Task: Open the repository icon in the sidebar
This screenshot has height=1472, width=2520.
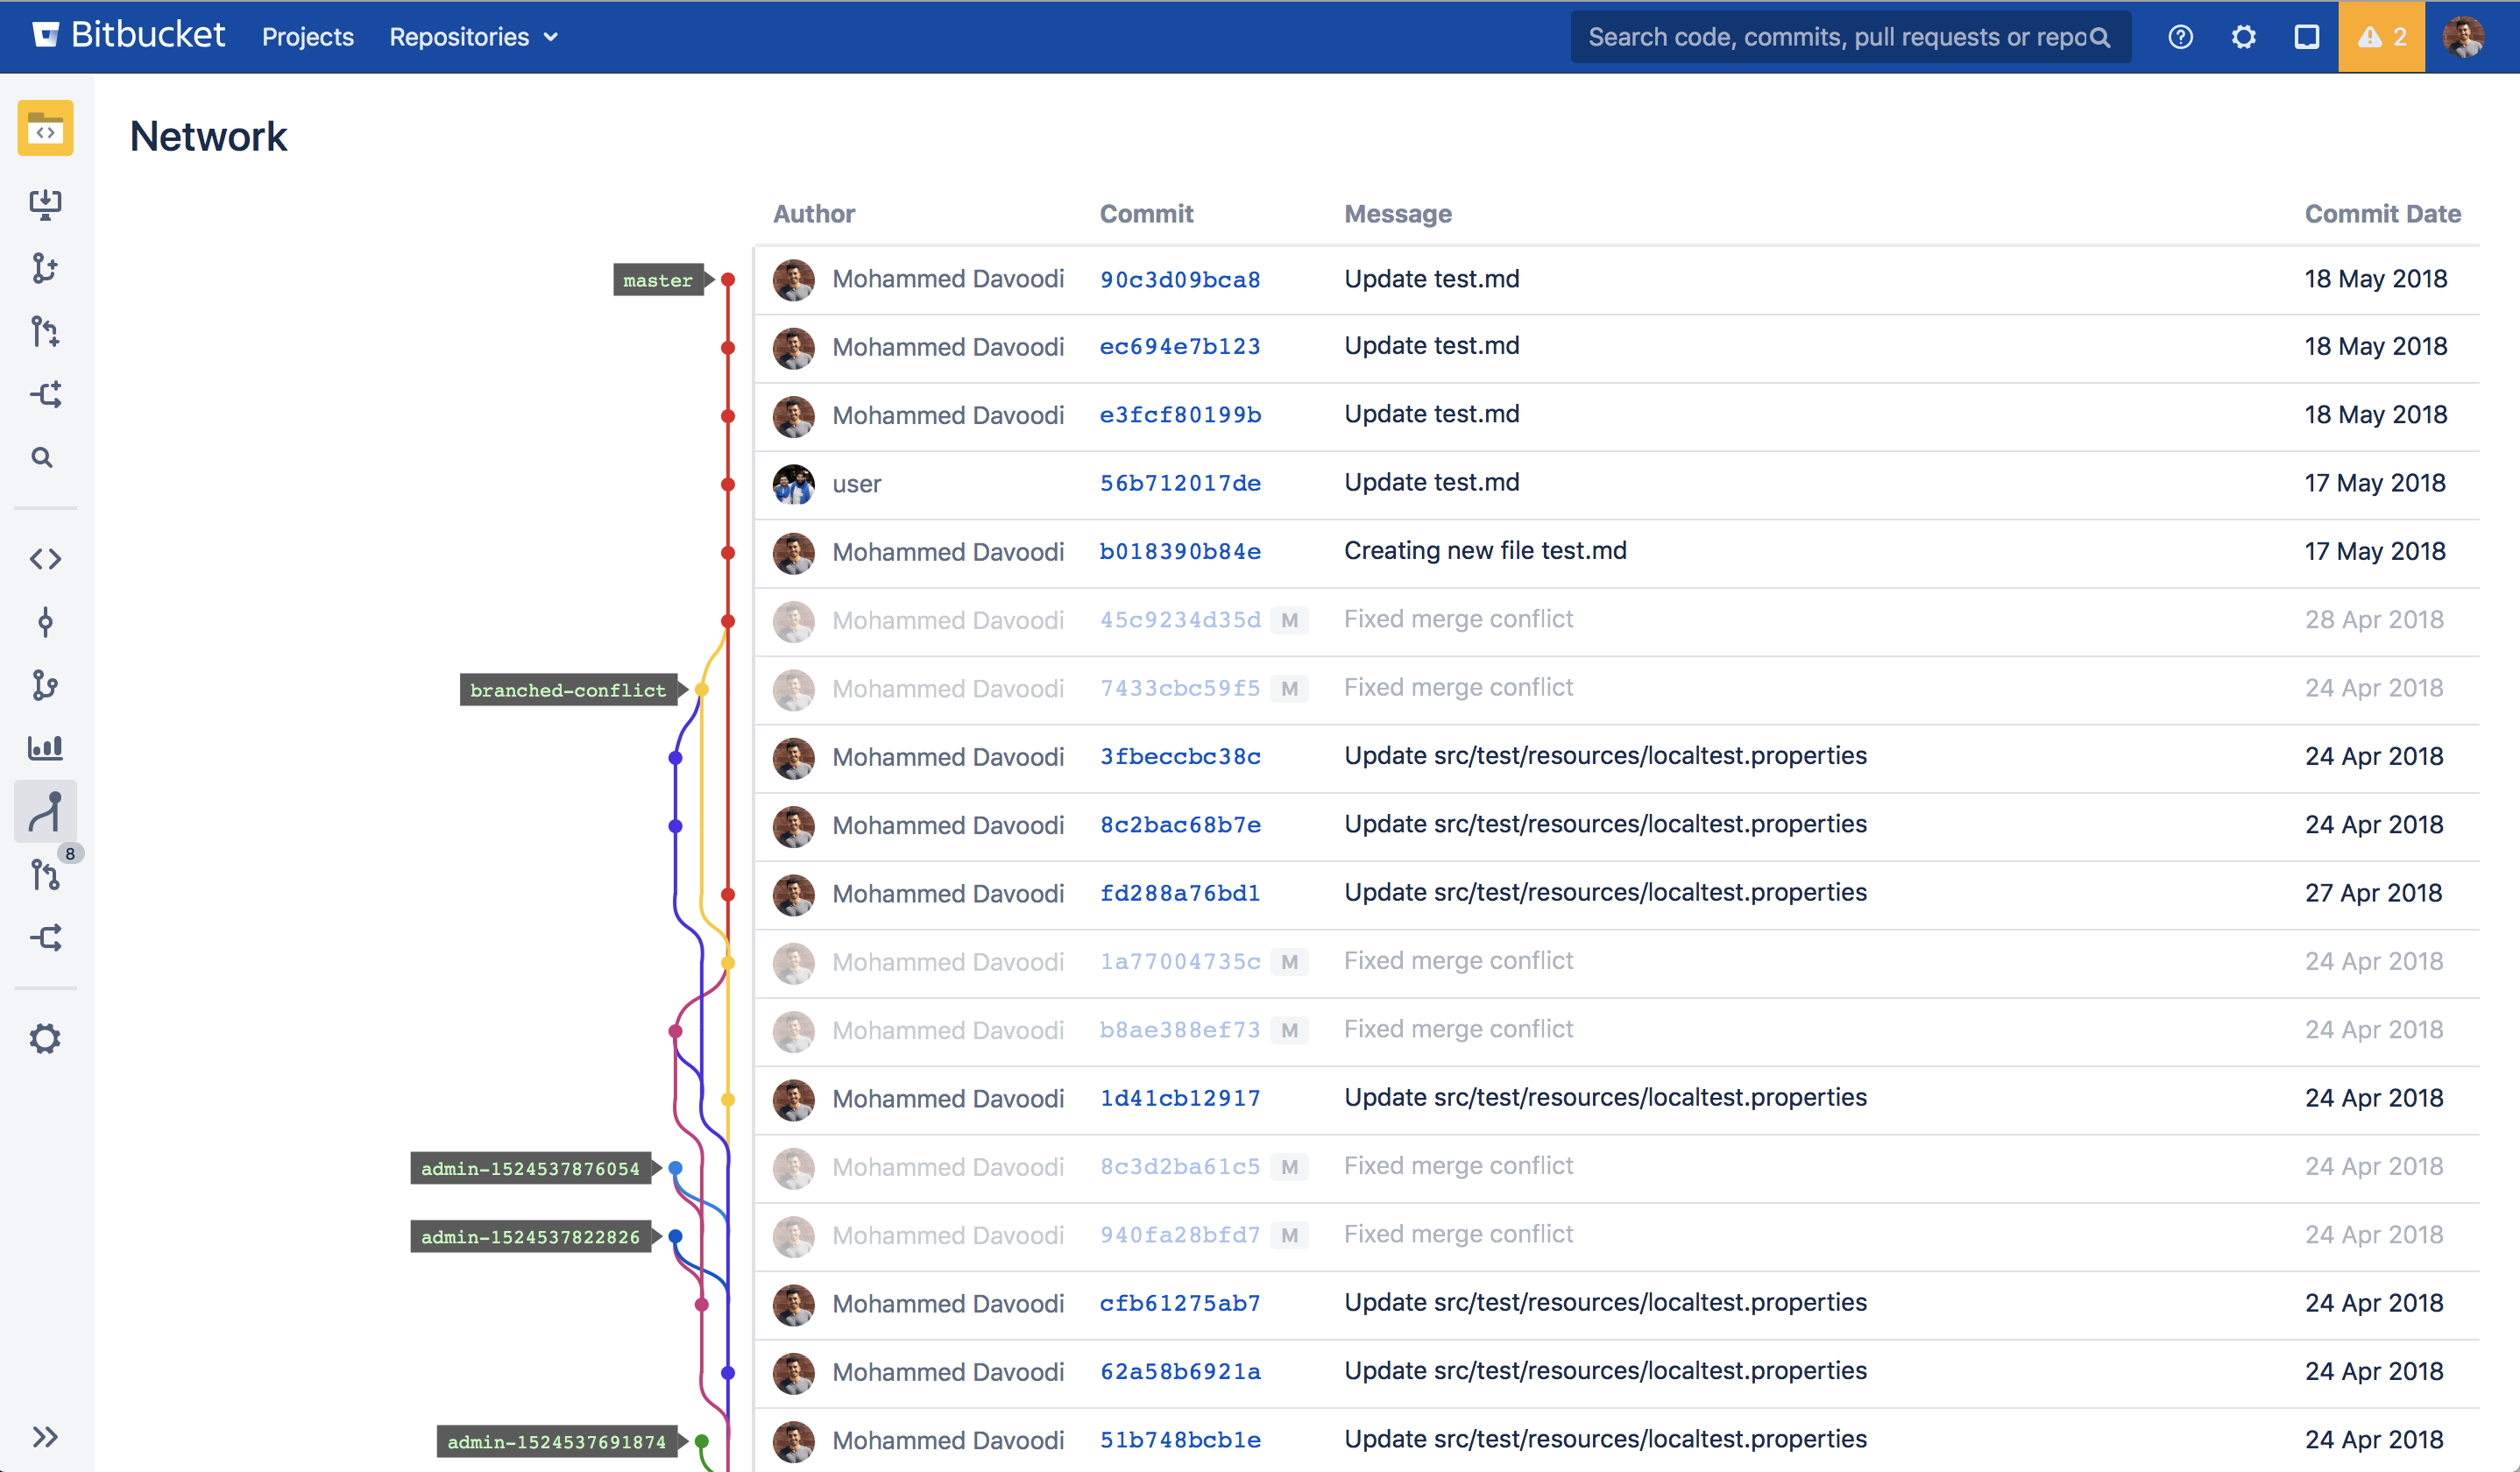Action: point(45,128)
